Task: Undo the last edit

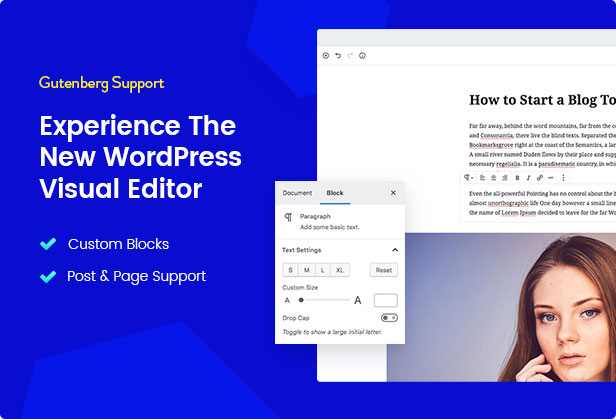Action: 338,55
